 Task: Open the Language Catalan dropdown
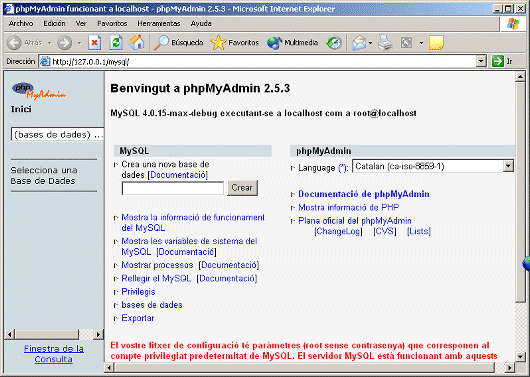[433, 166]
